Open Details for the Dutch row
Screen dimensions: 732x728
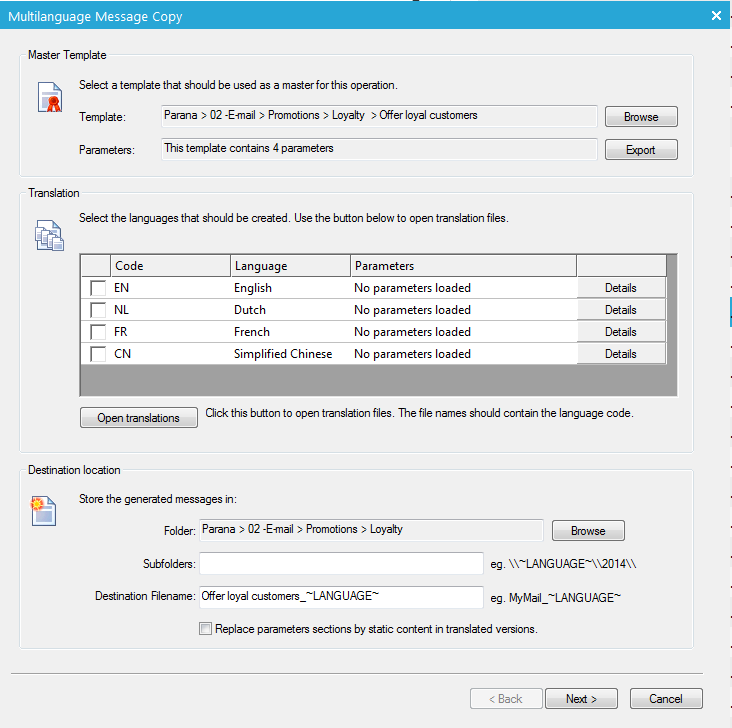tap(620, 310)
